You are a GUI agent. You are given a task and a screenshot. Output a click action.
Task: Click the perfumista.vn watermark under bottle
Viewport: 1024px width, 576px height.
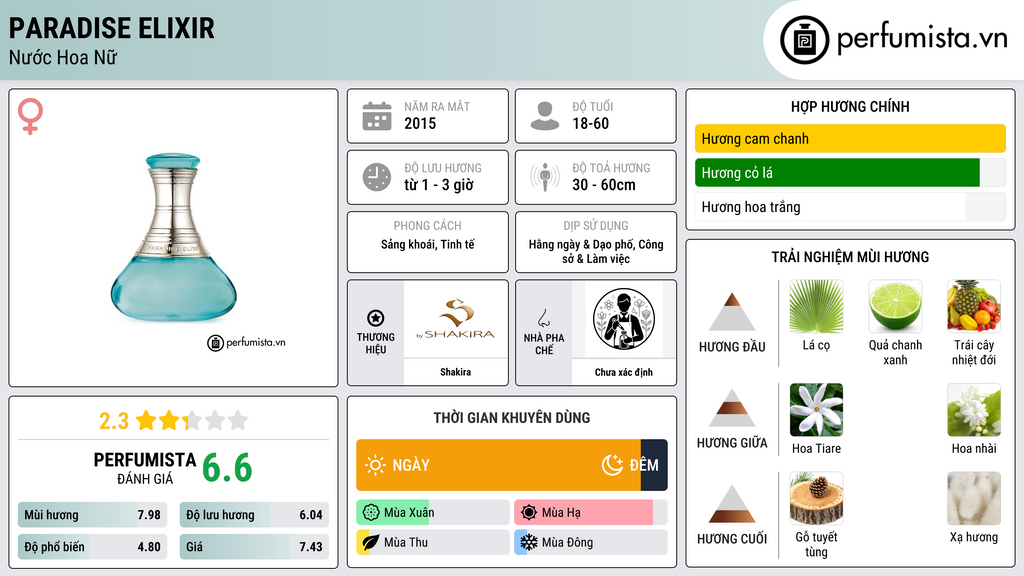tap(246, 342)
